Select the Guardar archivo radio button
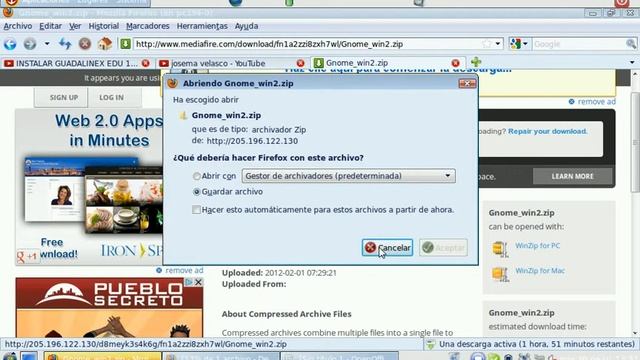Screen dimensions: 640x360 pyautogui.click(x=197, y=191)
